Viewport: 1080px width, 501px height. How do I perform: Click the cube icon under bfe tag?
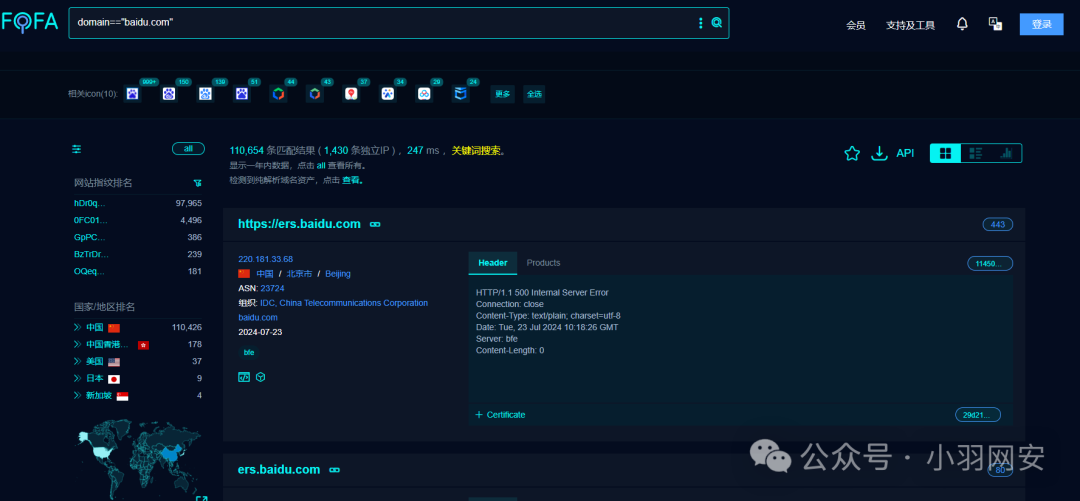click(x=260, y=377)
